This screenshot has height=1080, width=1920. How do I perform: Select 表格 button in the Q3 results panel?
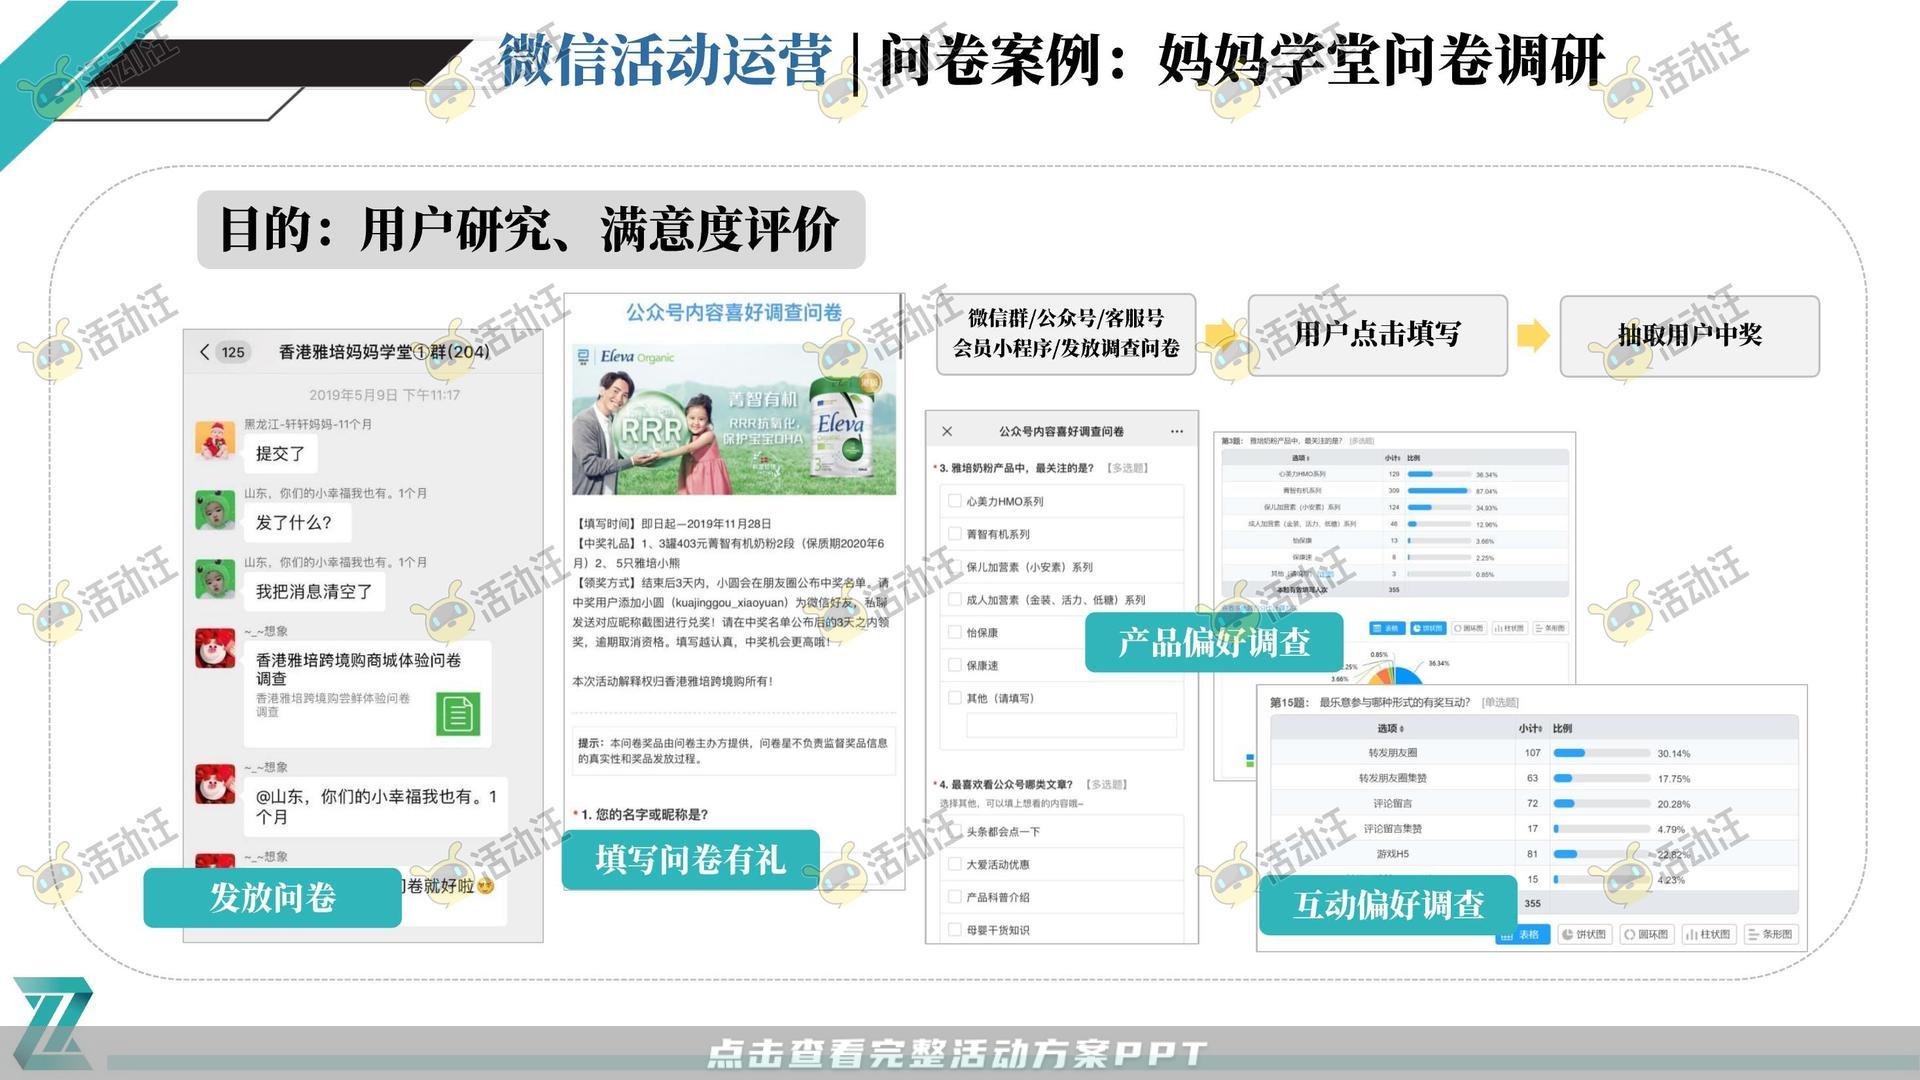1387,628
